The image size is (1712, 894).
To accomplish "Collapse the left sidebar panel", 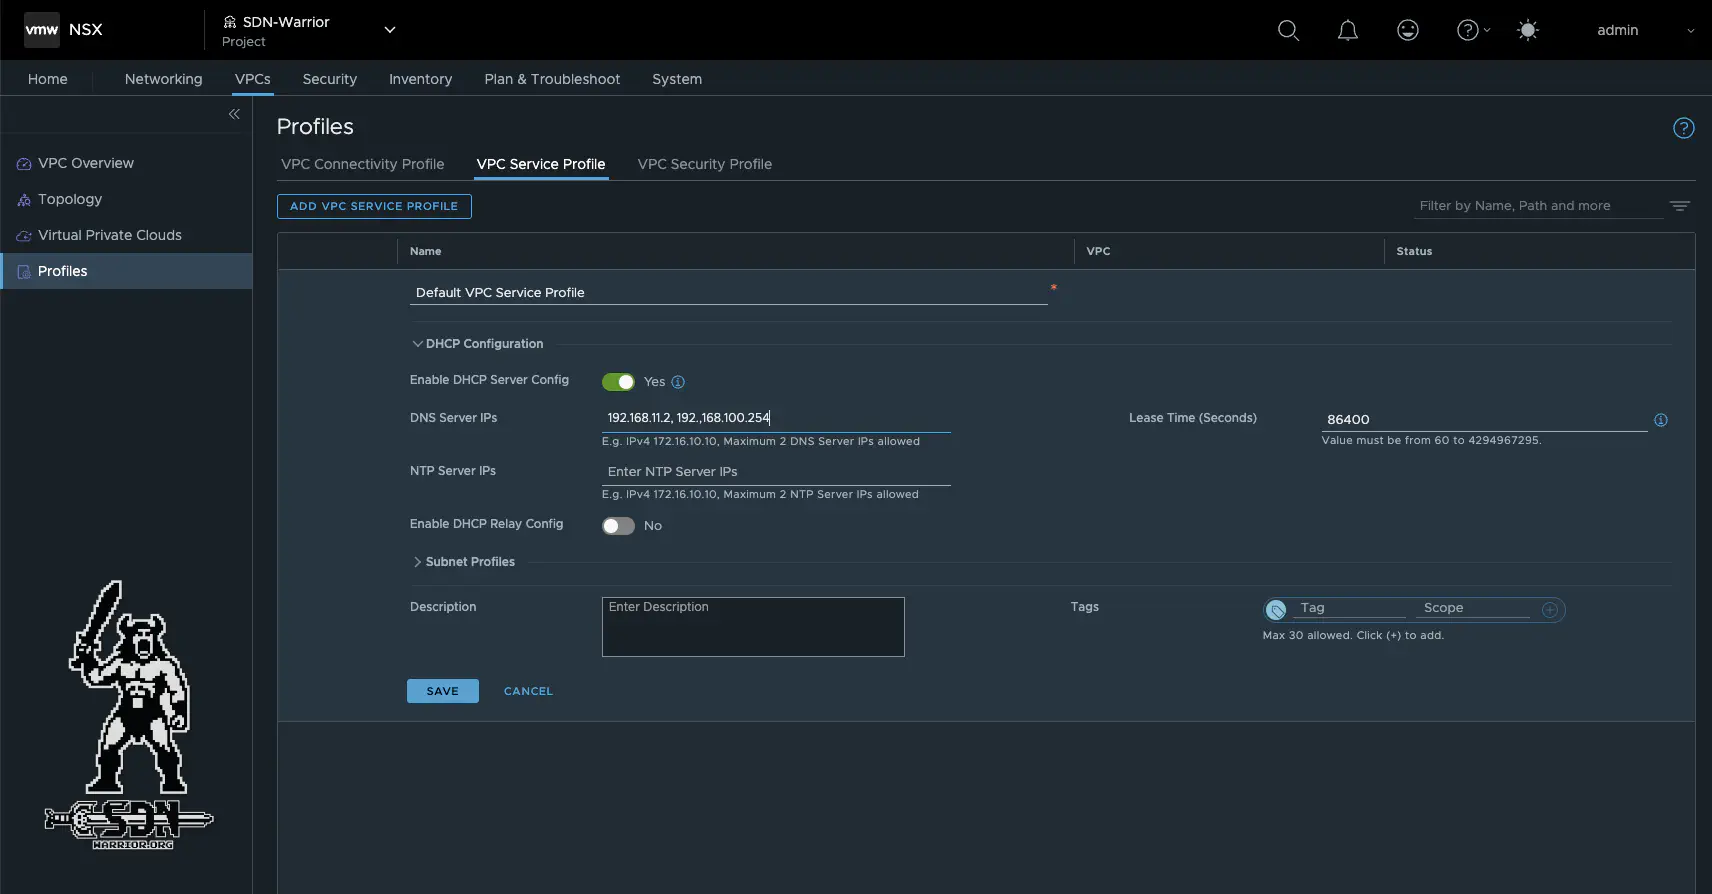I will click(x=234, y=114).
